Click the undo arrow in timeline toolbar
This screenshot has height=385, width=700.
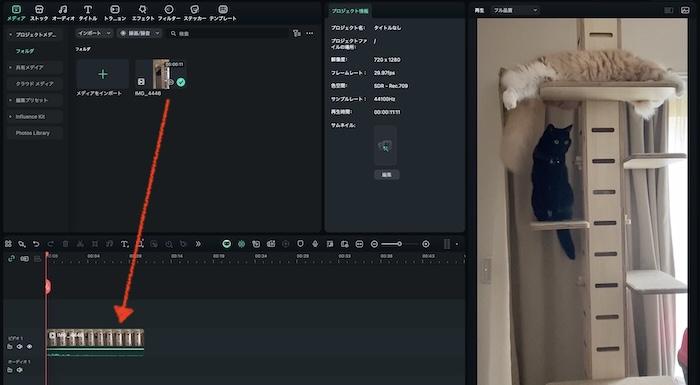pyautogui.click(x=36, y=244)
